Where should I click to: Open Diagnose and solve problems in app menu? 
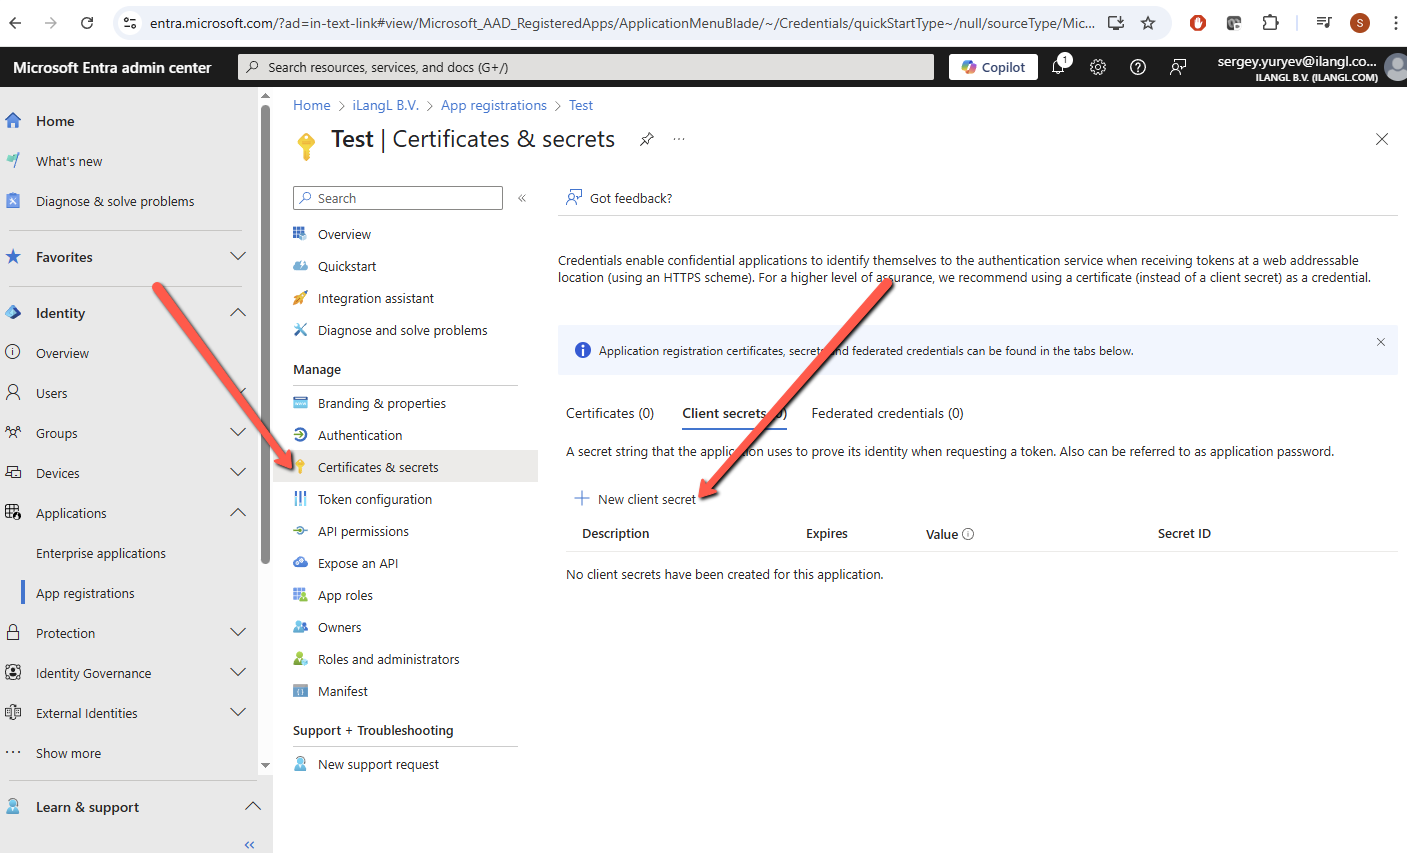405,330
